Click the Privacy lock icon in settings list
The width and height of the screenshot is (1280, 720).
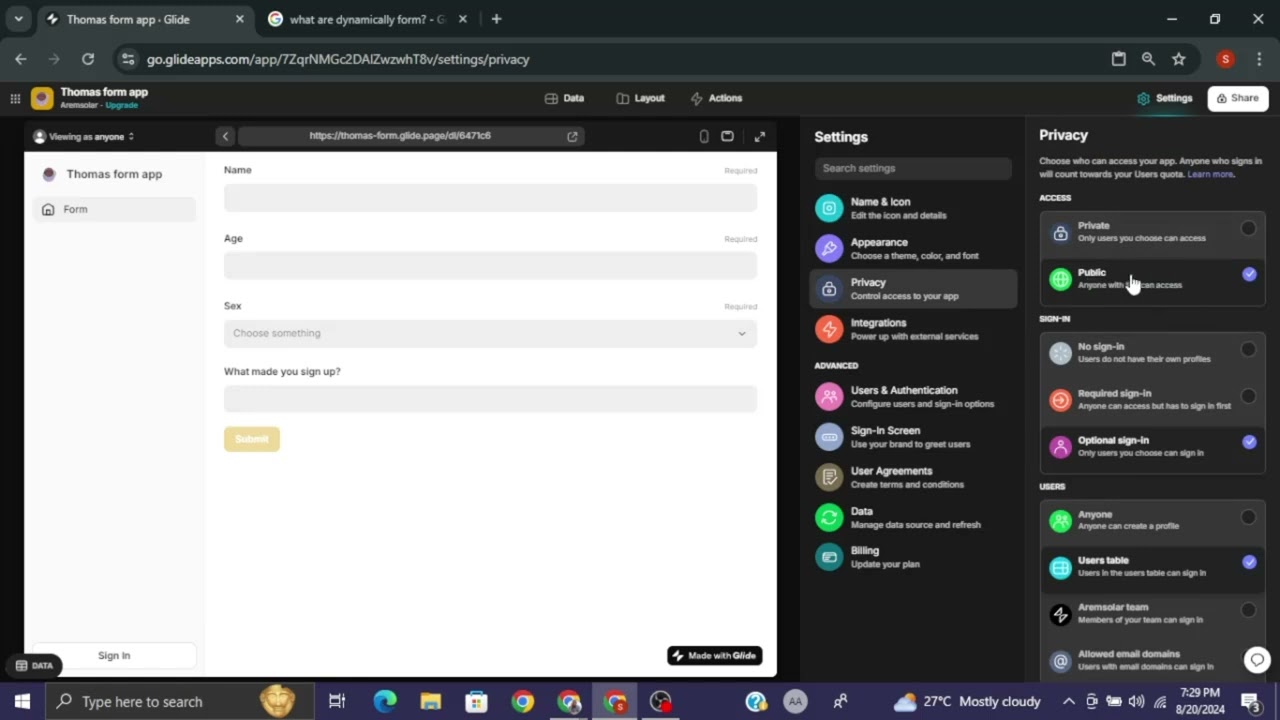click(829, 289)
